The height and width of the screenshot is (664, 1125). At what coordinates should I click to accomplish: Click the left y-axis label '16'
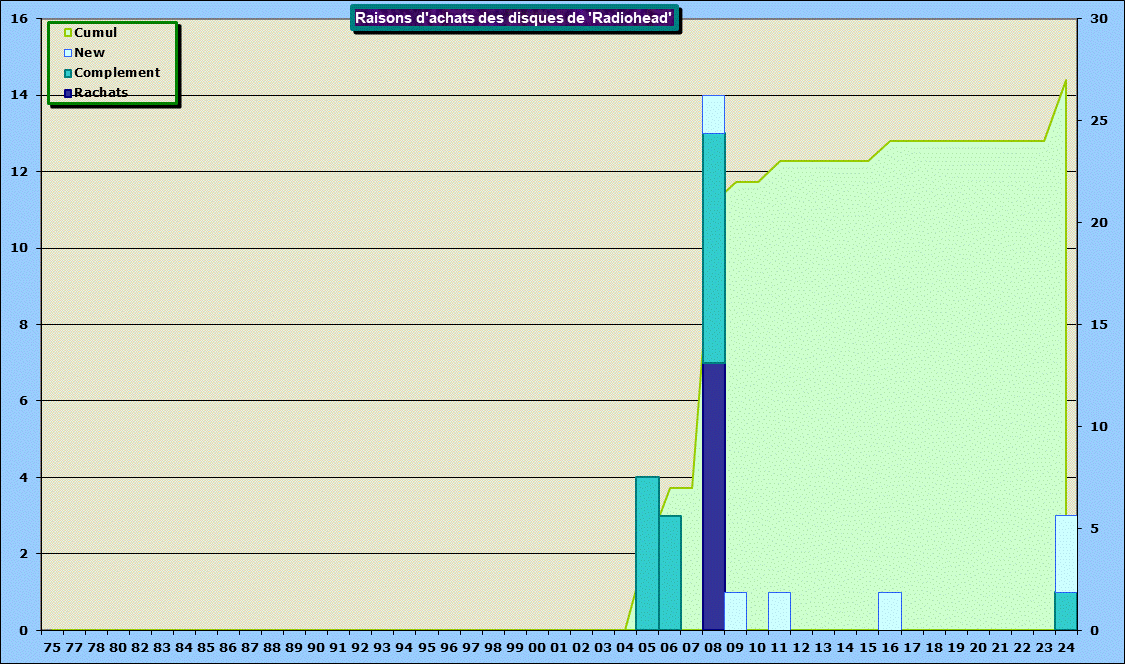[x=19, y=19]
